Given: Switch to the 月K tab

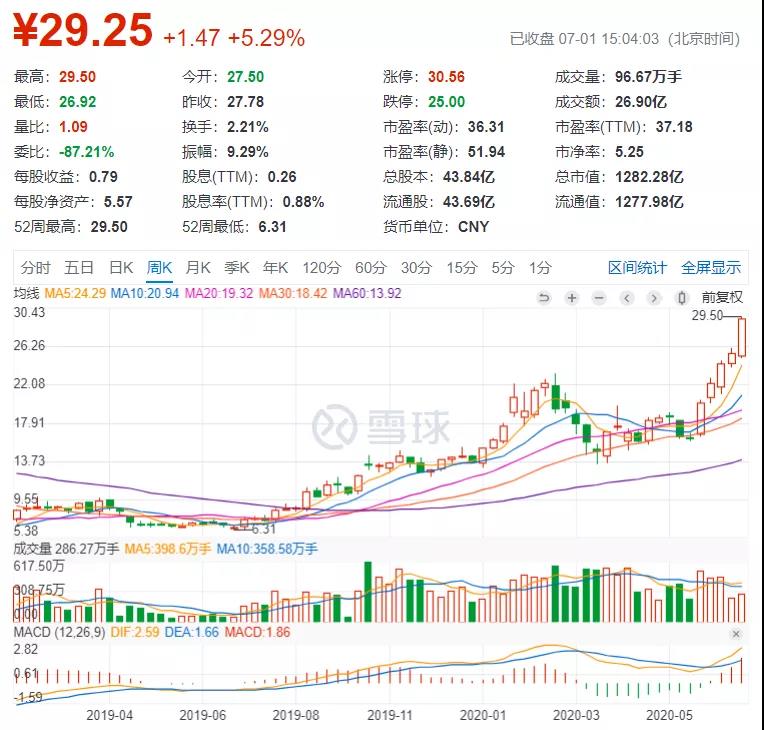Looking at the screenshot, I should click(x=198, y=267).
